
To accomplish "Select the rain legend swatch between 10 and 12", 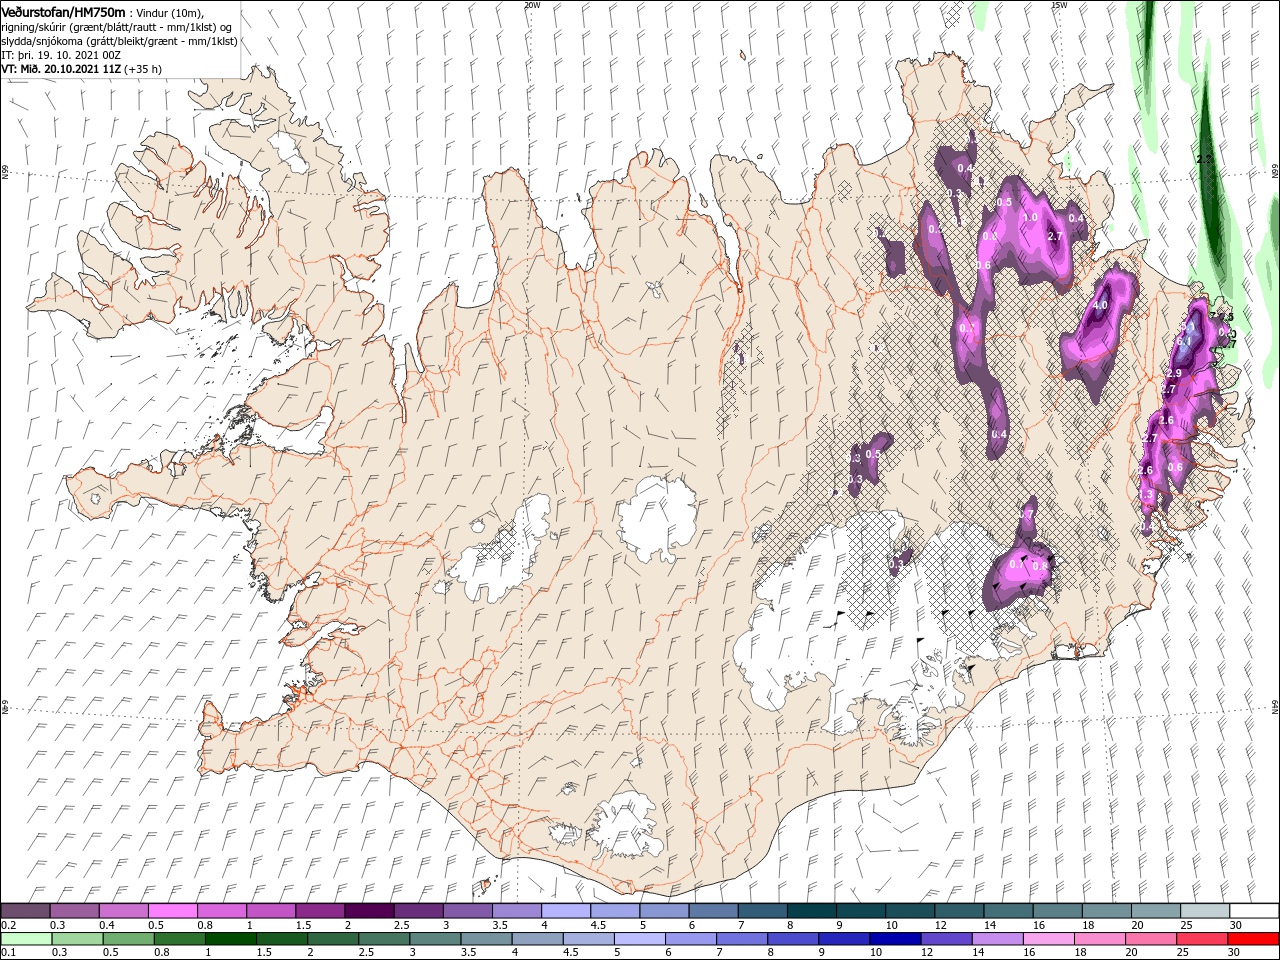I will click(898, 939).
